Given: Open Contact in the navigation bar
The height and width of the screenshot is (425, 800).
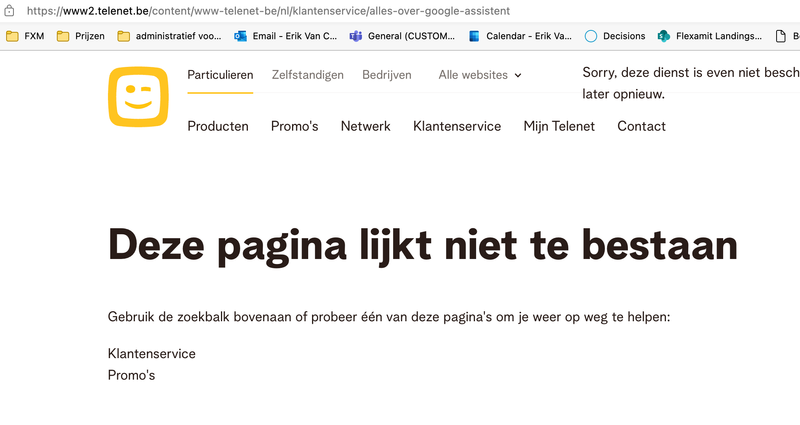Looking at the screenshot, I should pyautogui.click(x=641, y=126).
